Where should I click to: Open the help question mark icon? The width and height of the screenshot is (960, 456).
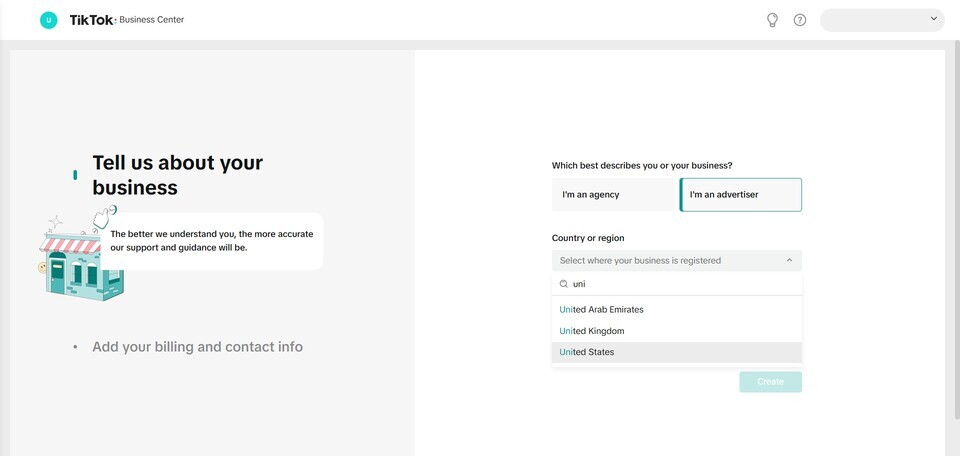(800, 20)
